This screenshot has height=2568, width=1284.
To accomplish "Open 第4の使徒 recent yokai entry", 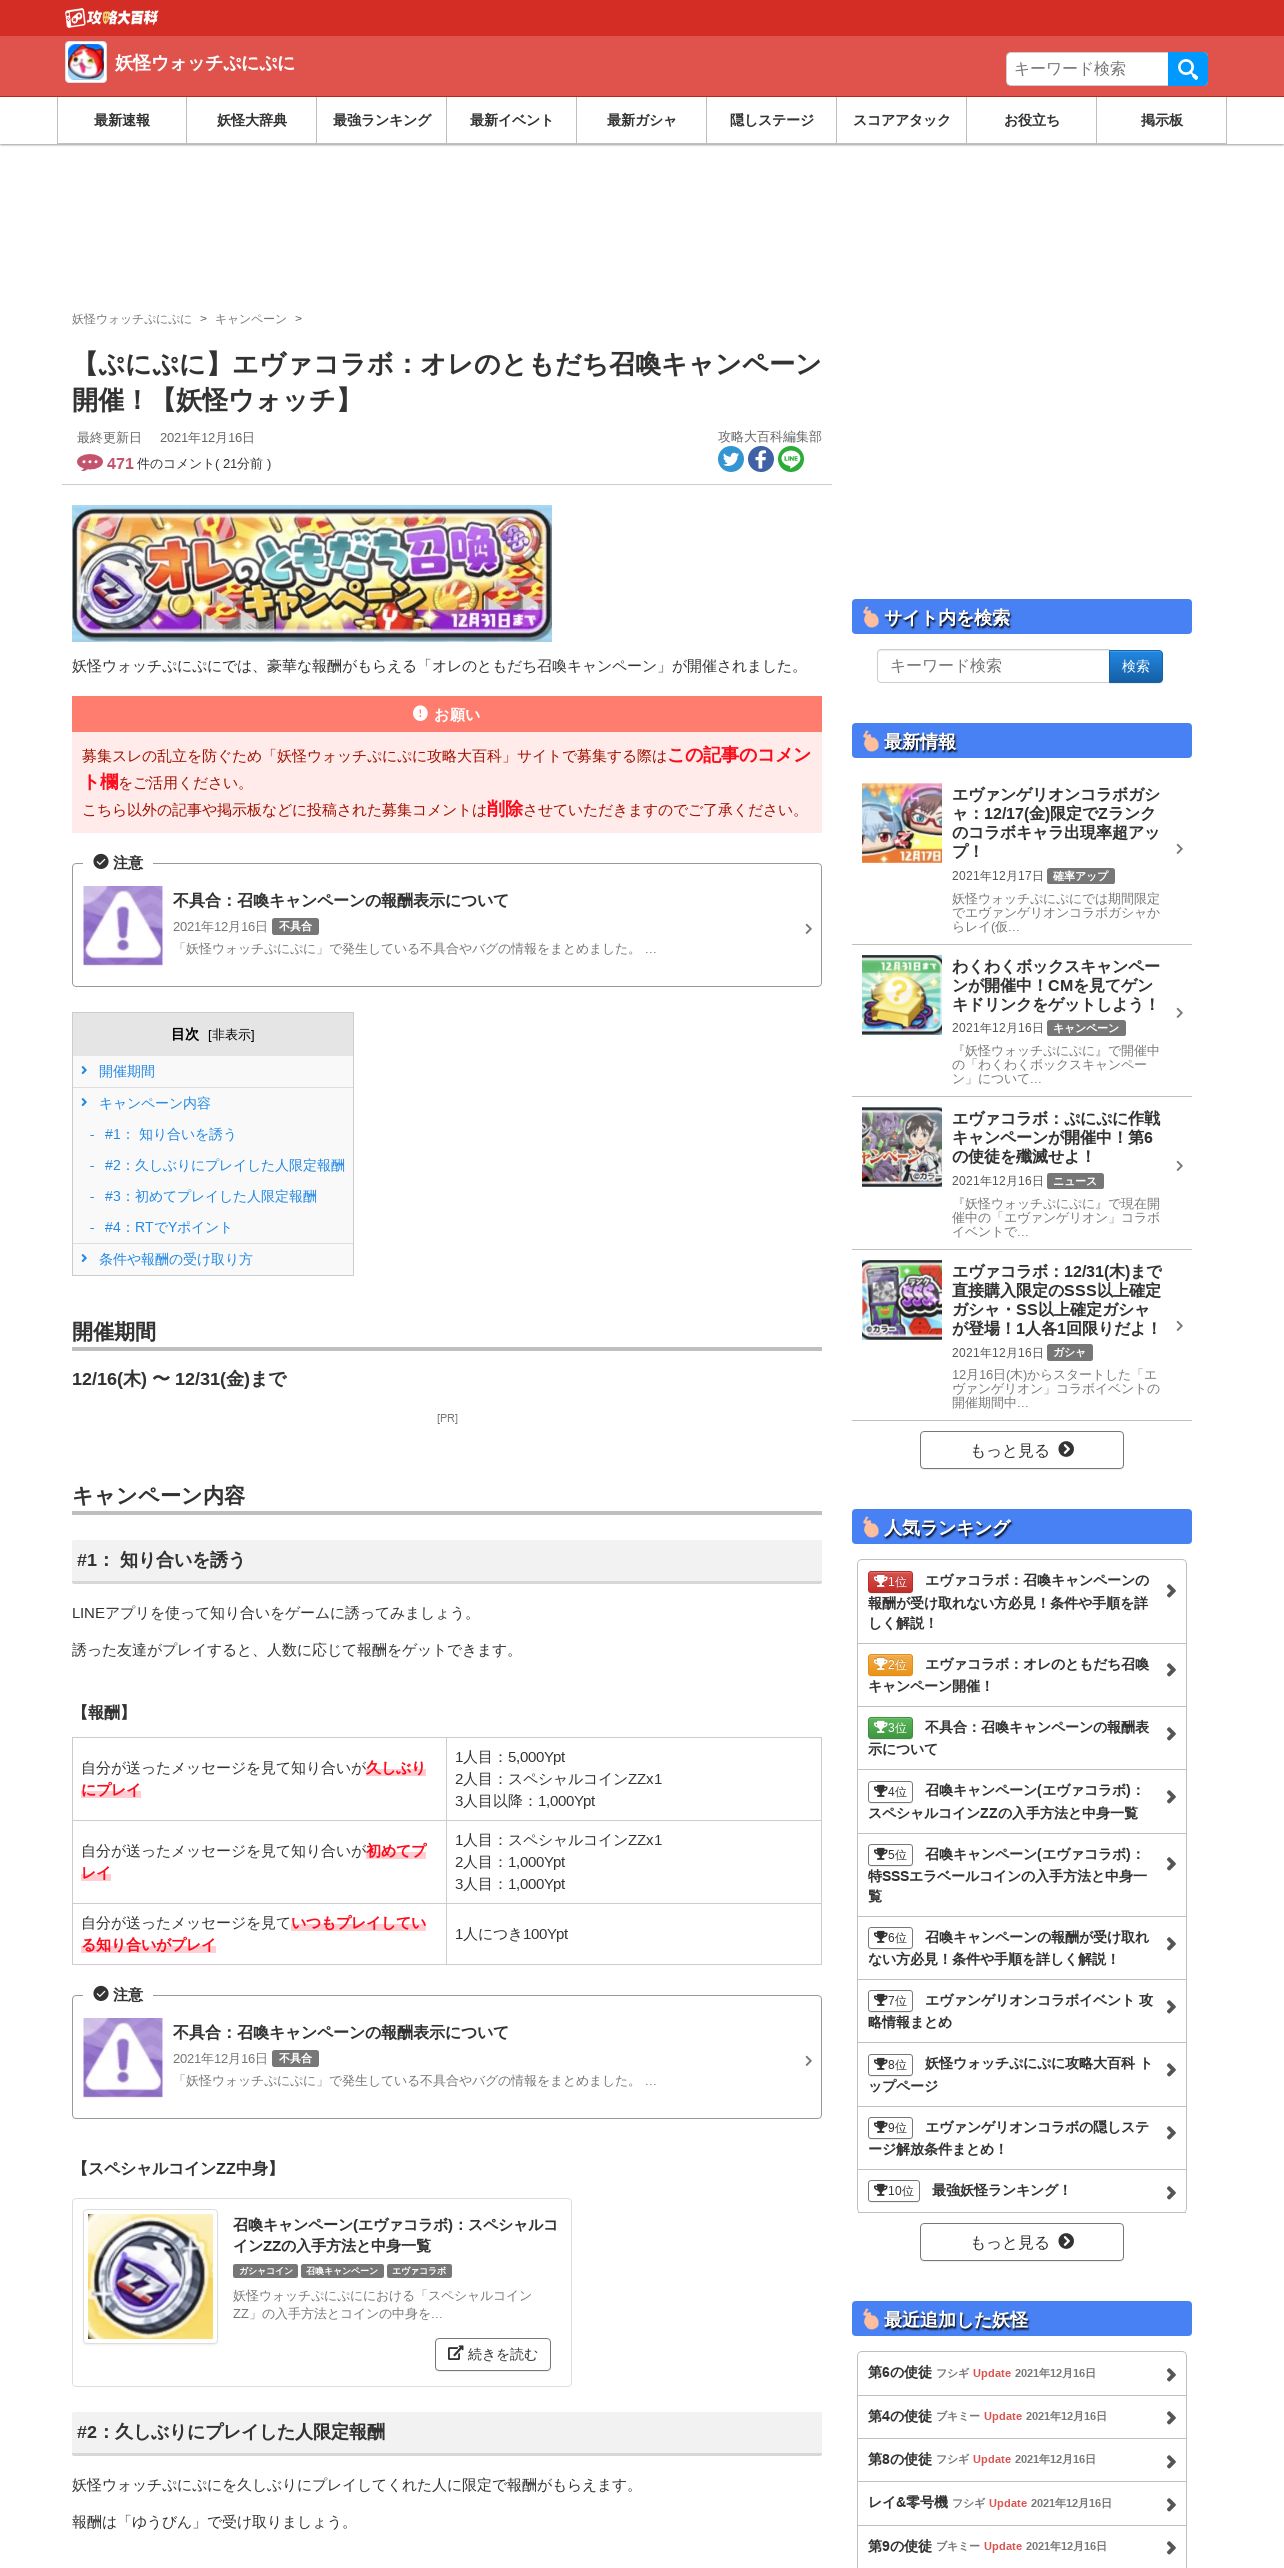I will [x=1022, y=2416].
